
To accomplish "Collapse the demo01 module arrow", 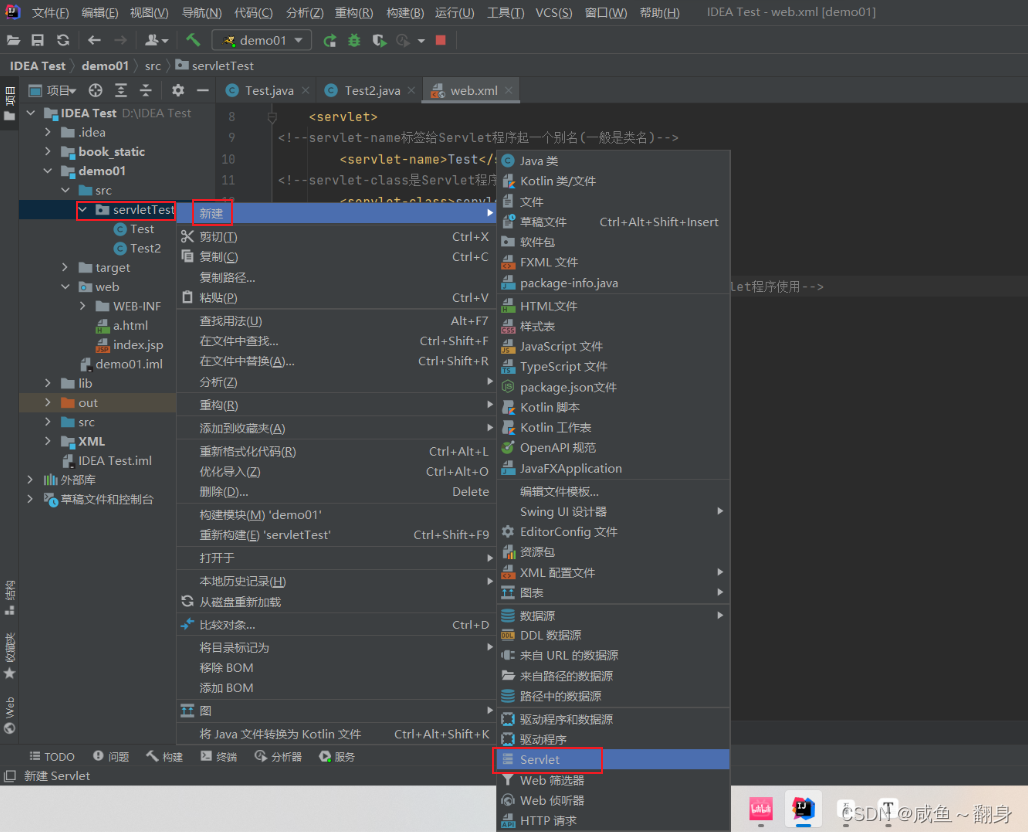I will pyautogui.click(x=47, y=171).
